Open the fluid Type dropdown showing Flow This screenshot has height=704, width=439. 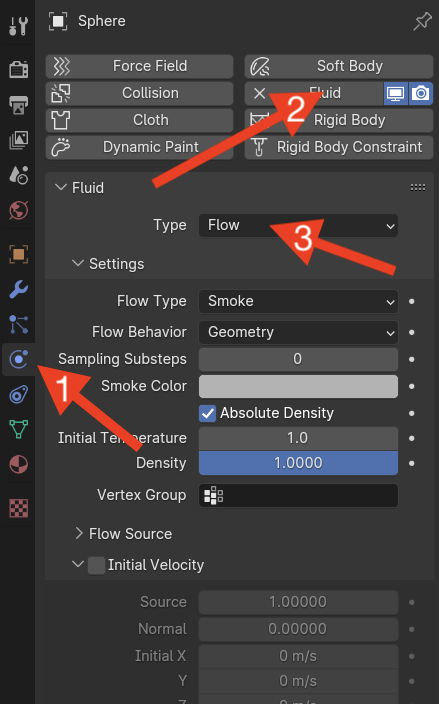(x=298, y=225)
